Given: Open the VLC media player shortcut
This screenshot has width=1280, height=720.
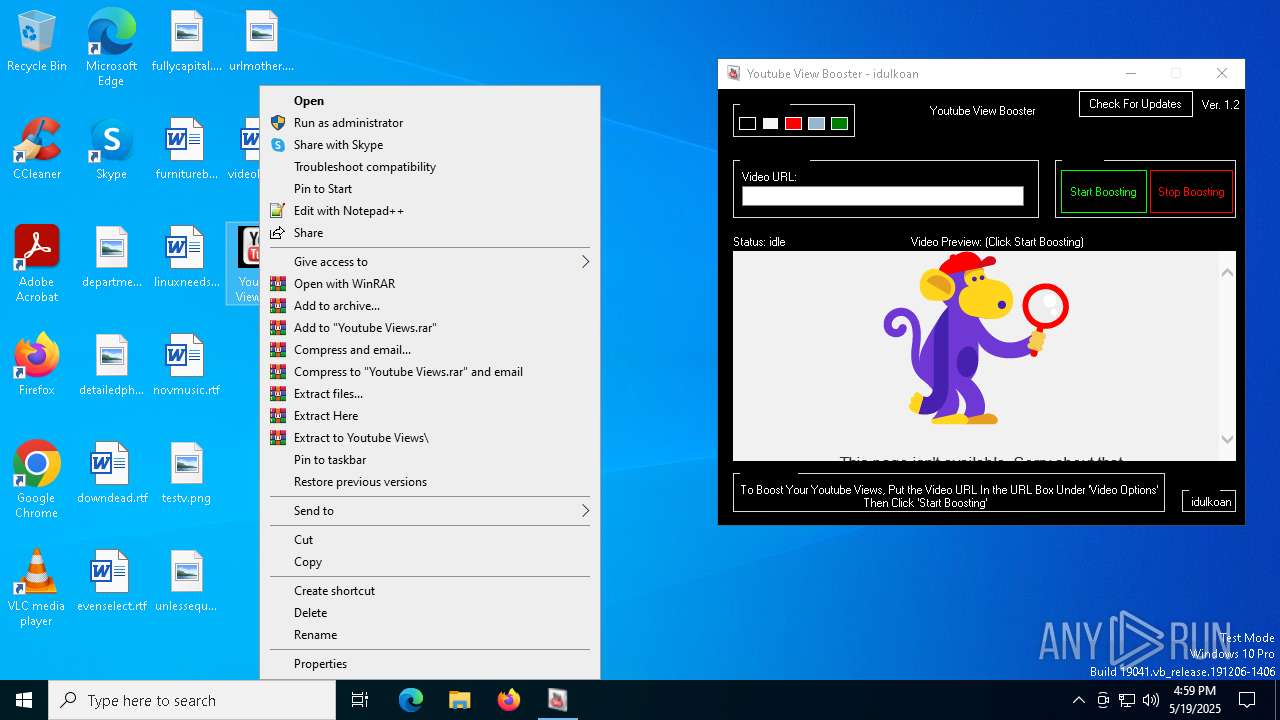Looking at the screenshot, I should coord(37,588).
